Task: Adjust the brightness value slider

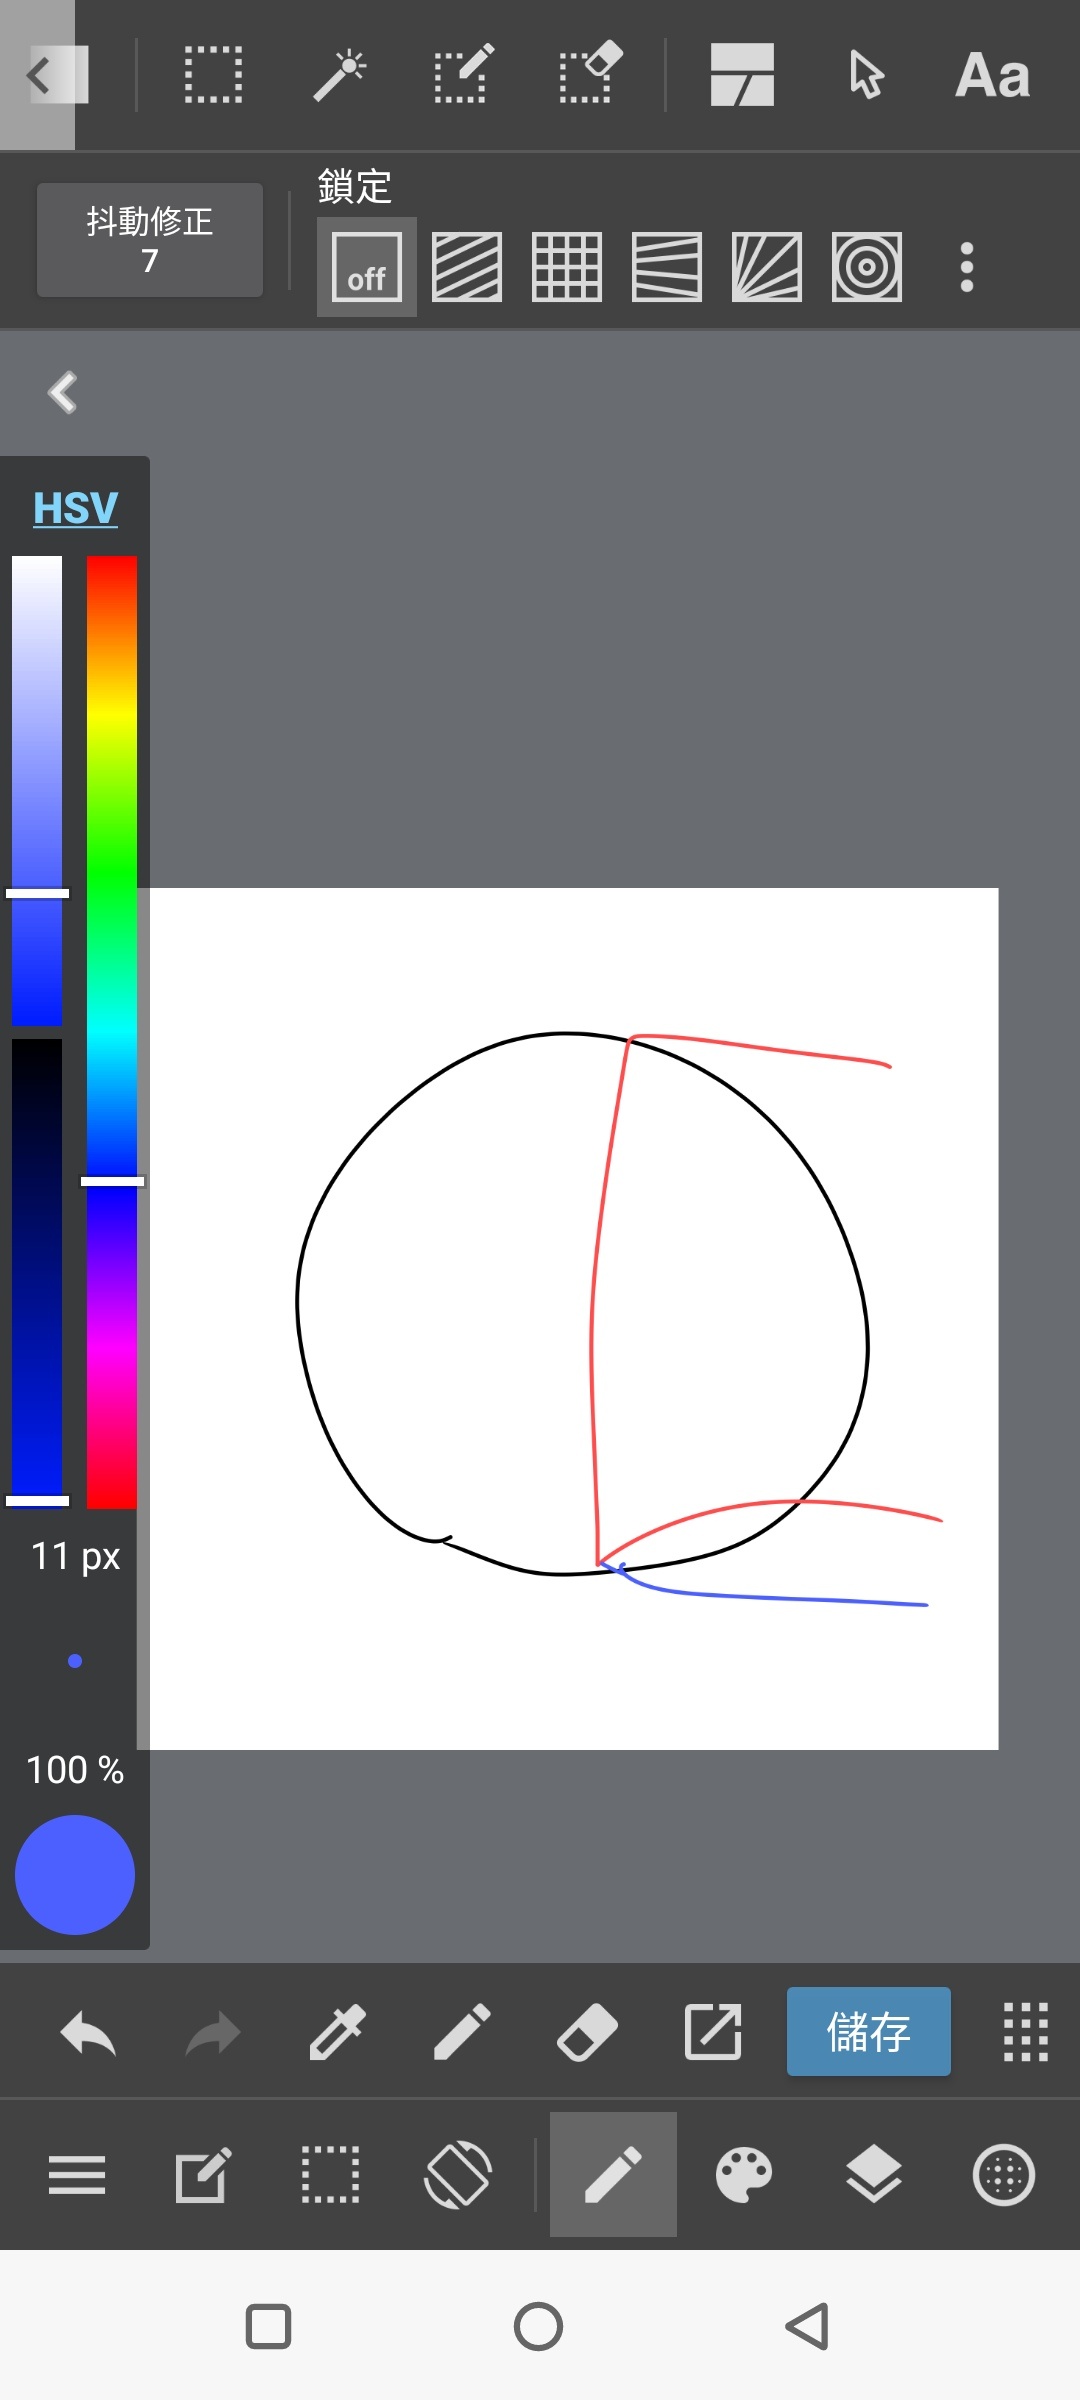Action: tap(37, 1272)
